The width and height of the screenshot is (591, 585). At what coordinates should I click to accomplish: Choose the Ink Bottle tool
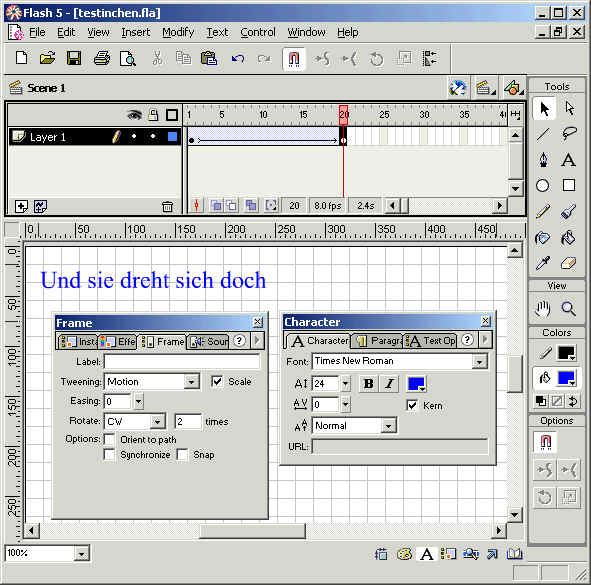[543, 237]
